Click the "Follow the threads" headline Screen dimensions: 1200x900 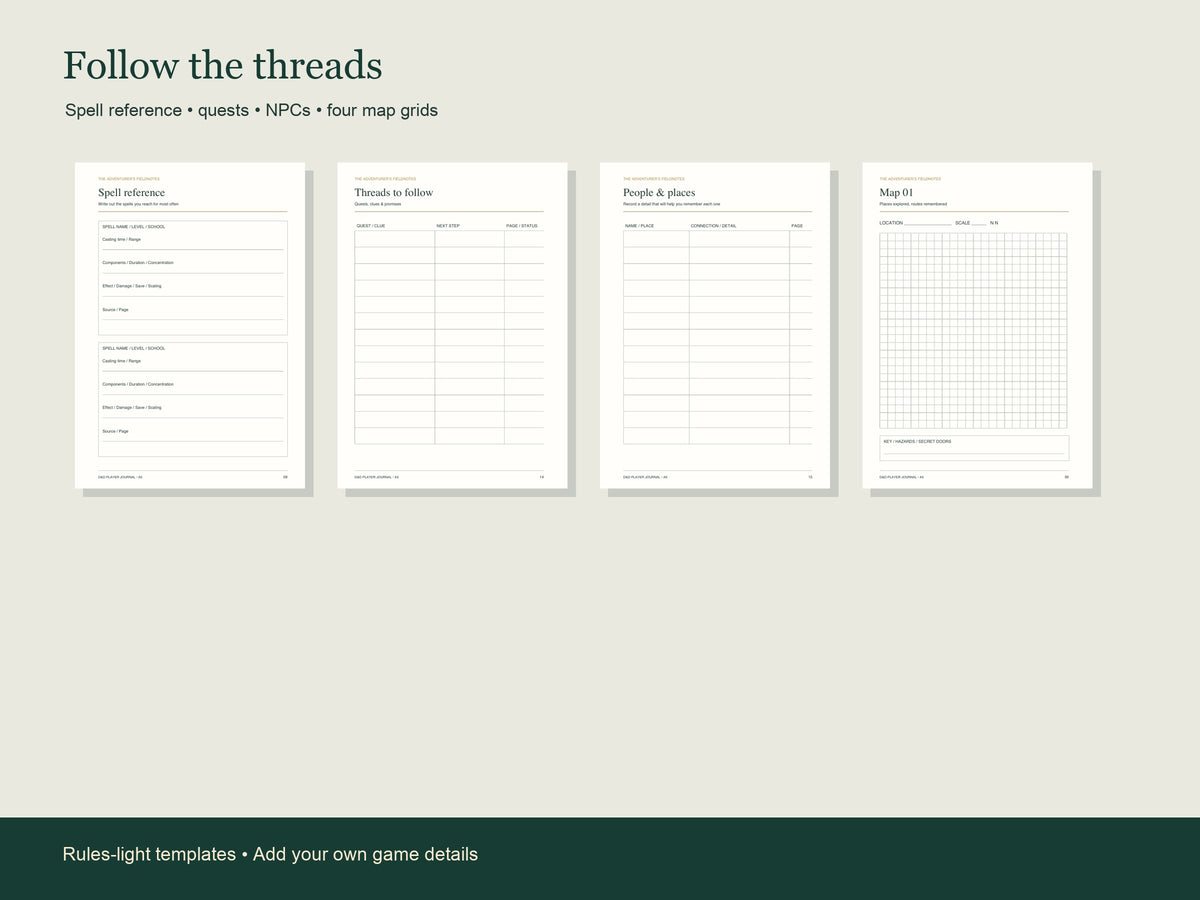click(223, 66)
